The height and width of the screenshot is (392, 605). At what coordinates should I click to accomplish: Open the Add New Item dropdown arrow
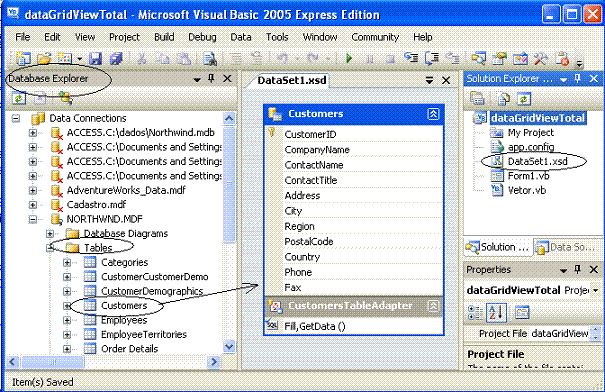pyautogui.click(x=79, y=59)
